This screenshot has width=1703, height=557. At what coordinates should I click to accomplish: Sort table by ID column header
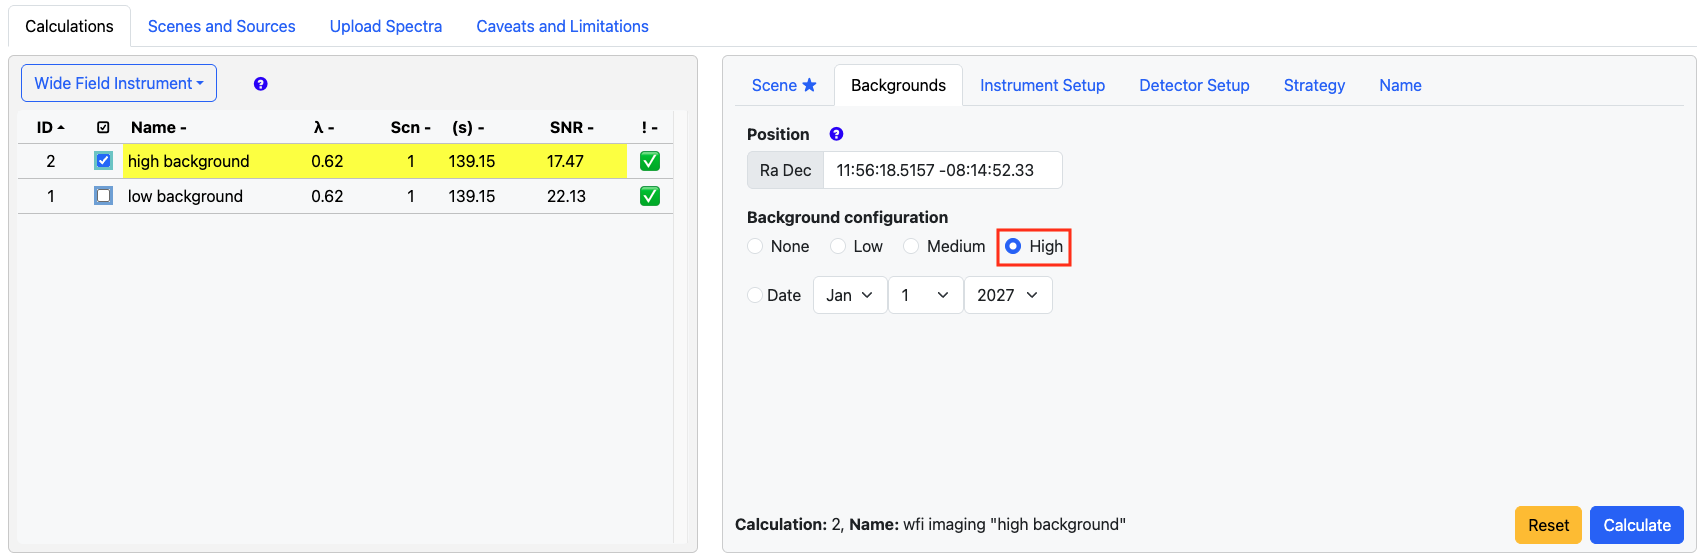[50, 128]
